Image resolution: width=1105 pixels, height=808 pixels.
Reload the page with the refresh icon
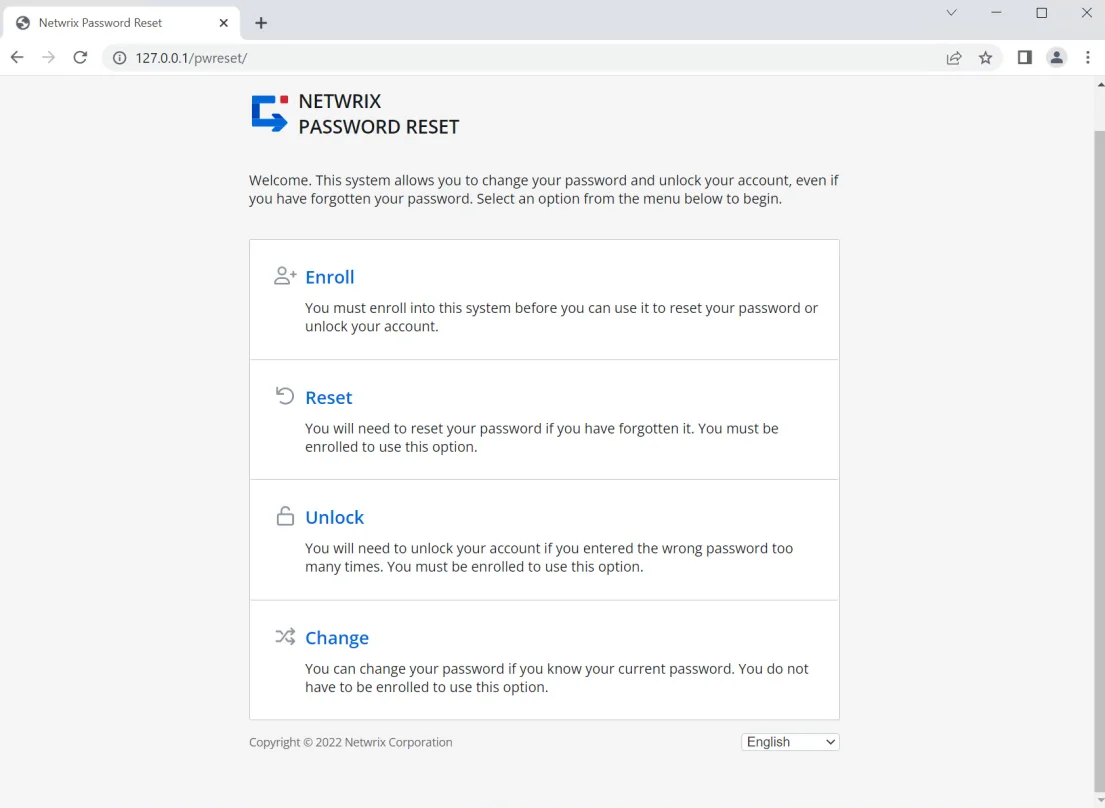point(80,58)
